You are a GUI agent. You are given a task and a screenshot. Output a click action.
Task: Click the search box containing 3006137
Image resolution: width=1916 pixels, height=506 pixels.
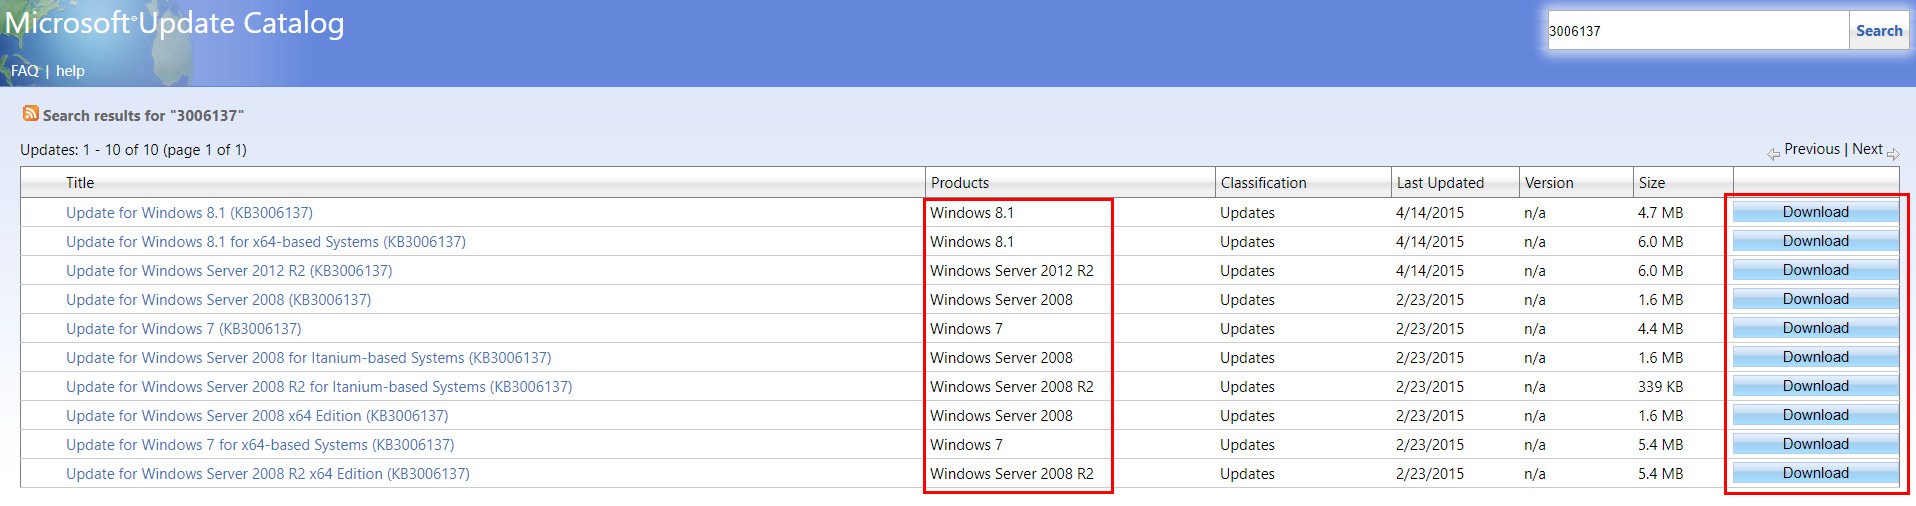[1696, 31]
